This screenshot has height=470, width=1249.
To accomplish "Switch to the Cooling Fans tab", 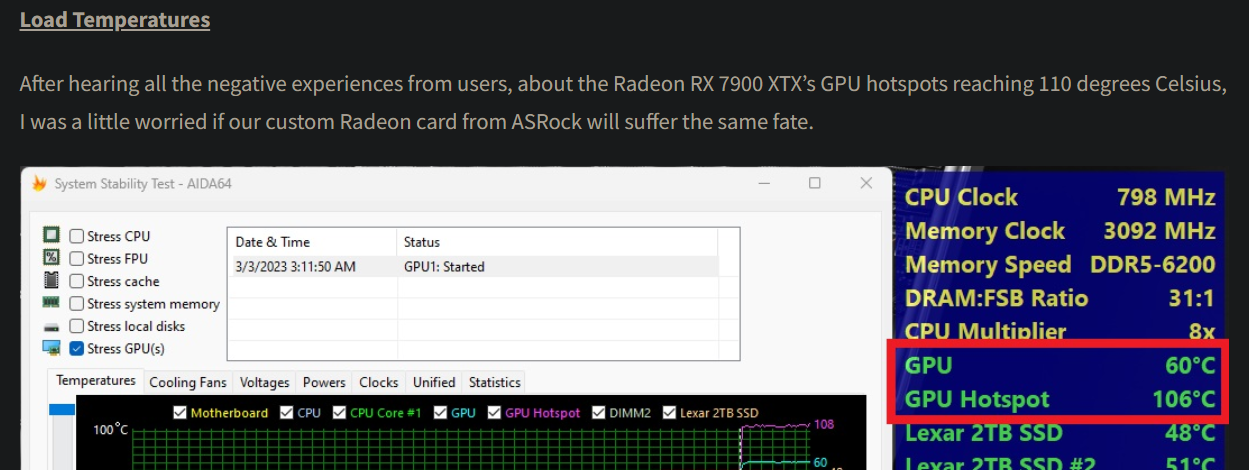I will click(189, 382).
